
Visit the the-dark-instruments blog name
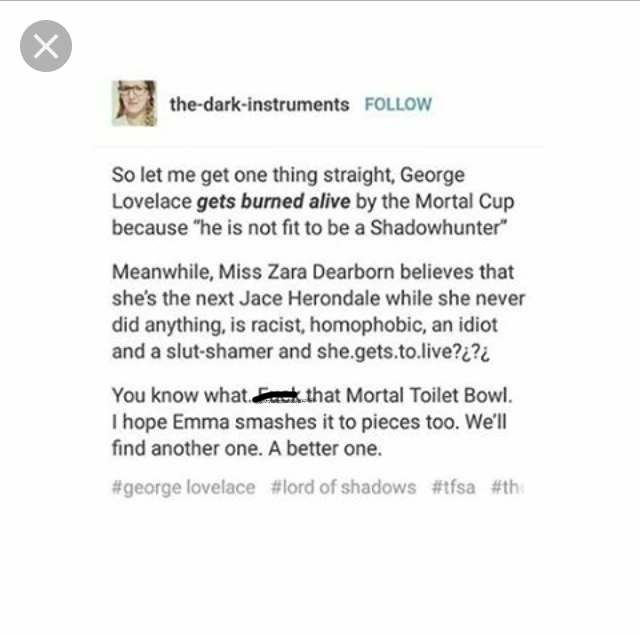click(x=259, y=104)
